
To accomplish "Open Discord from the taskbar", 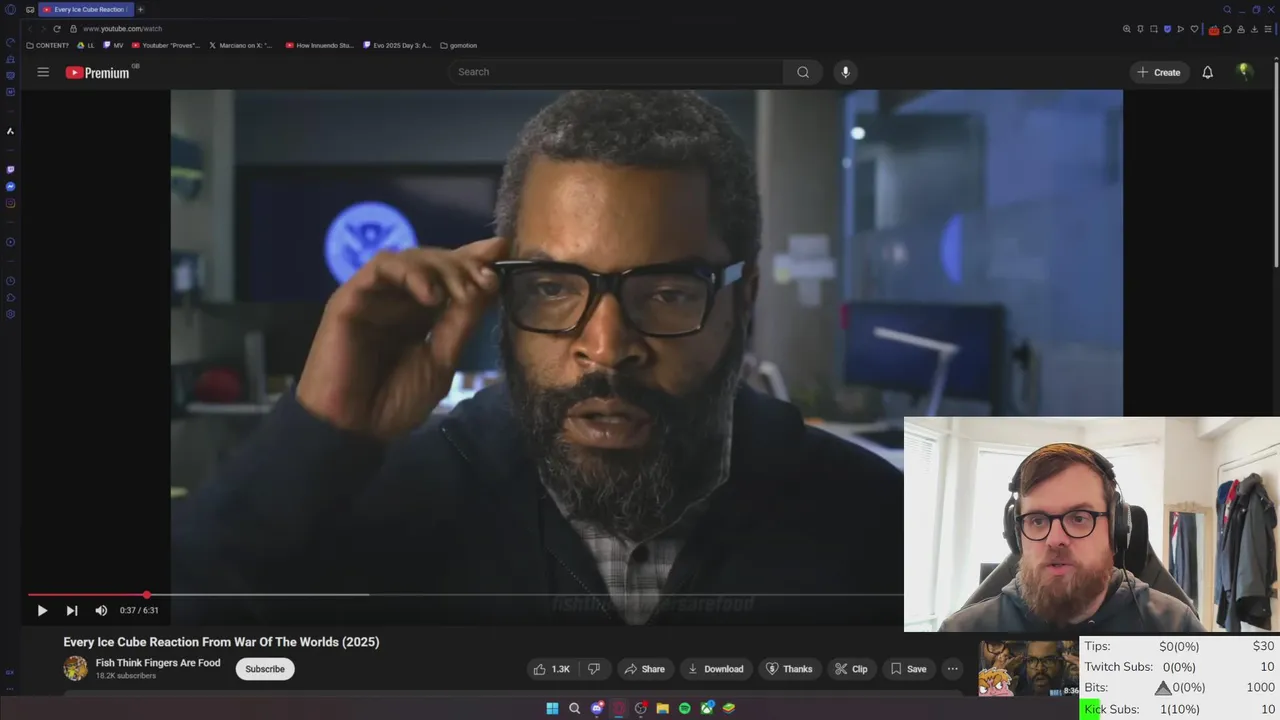I will click(x=597, y=708).
